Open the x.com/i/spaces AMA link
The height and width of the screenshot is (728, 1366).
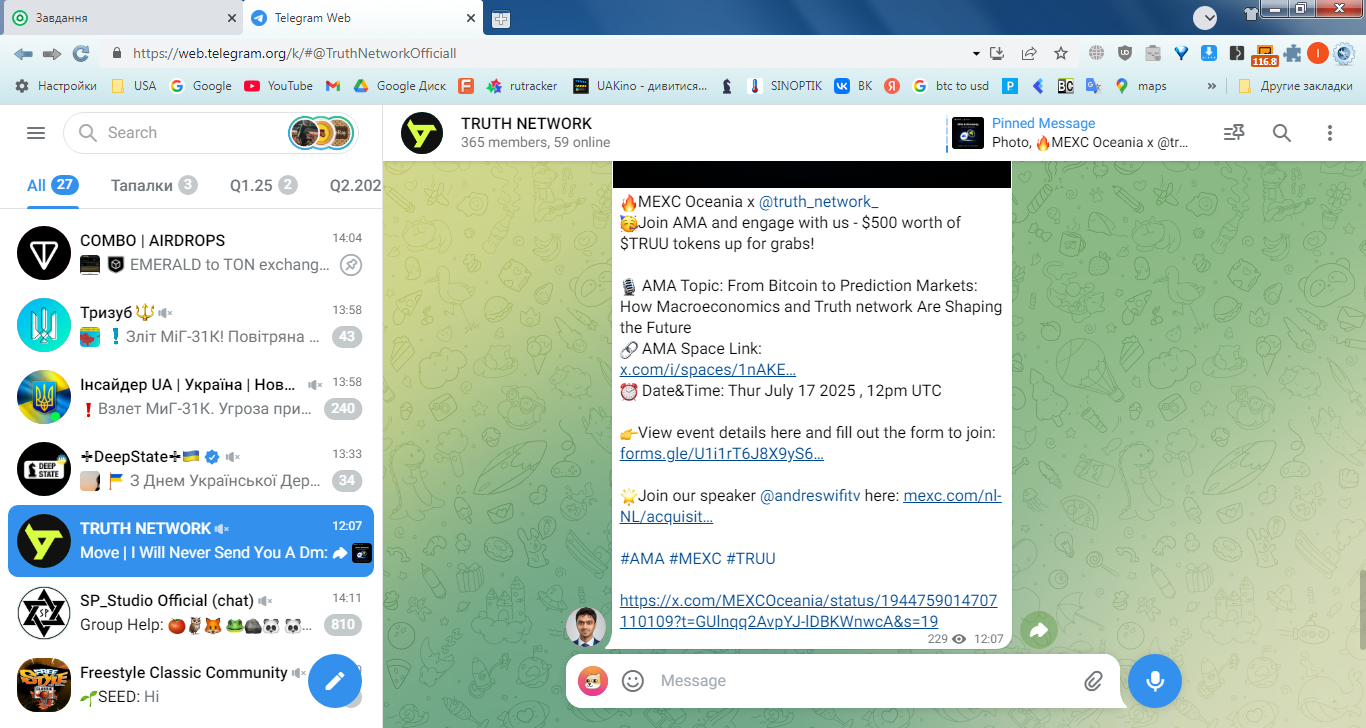point(708,370)
